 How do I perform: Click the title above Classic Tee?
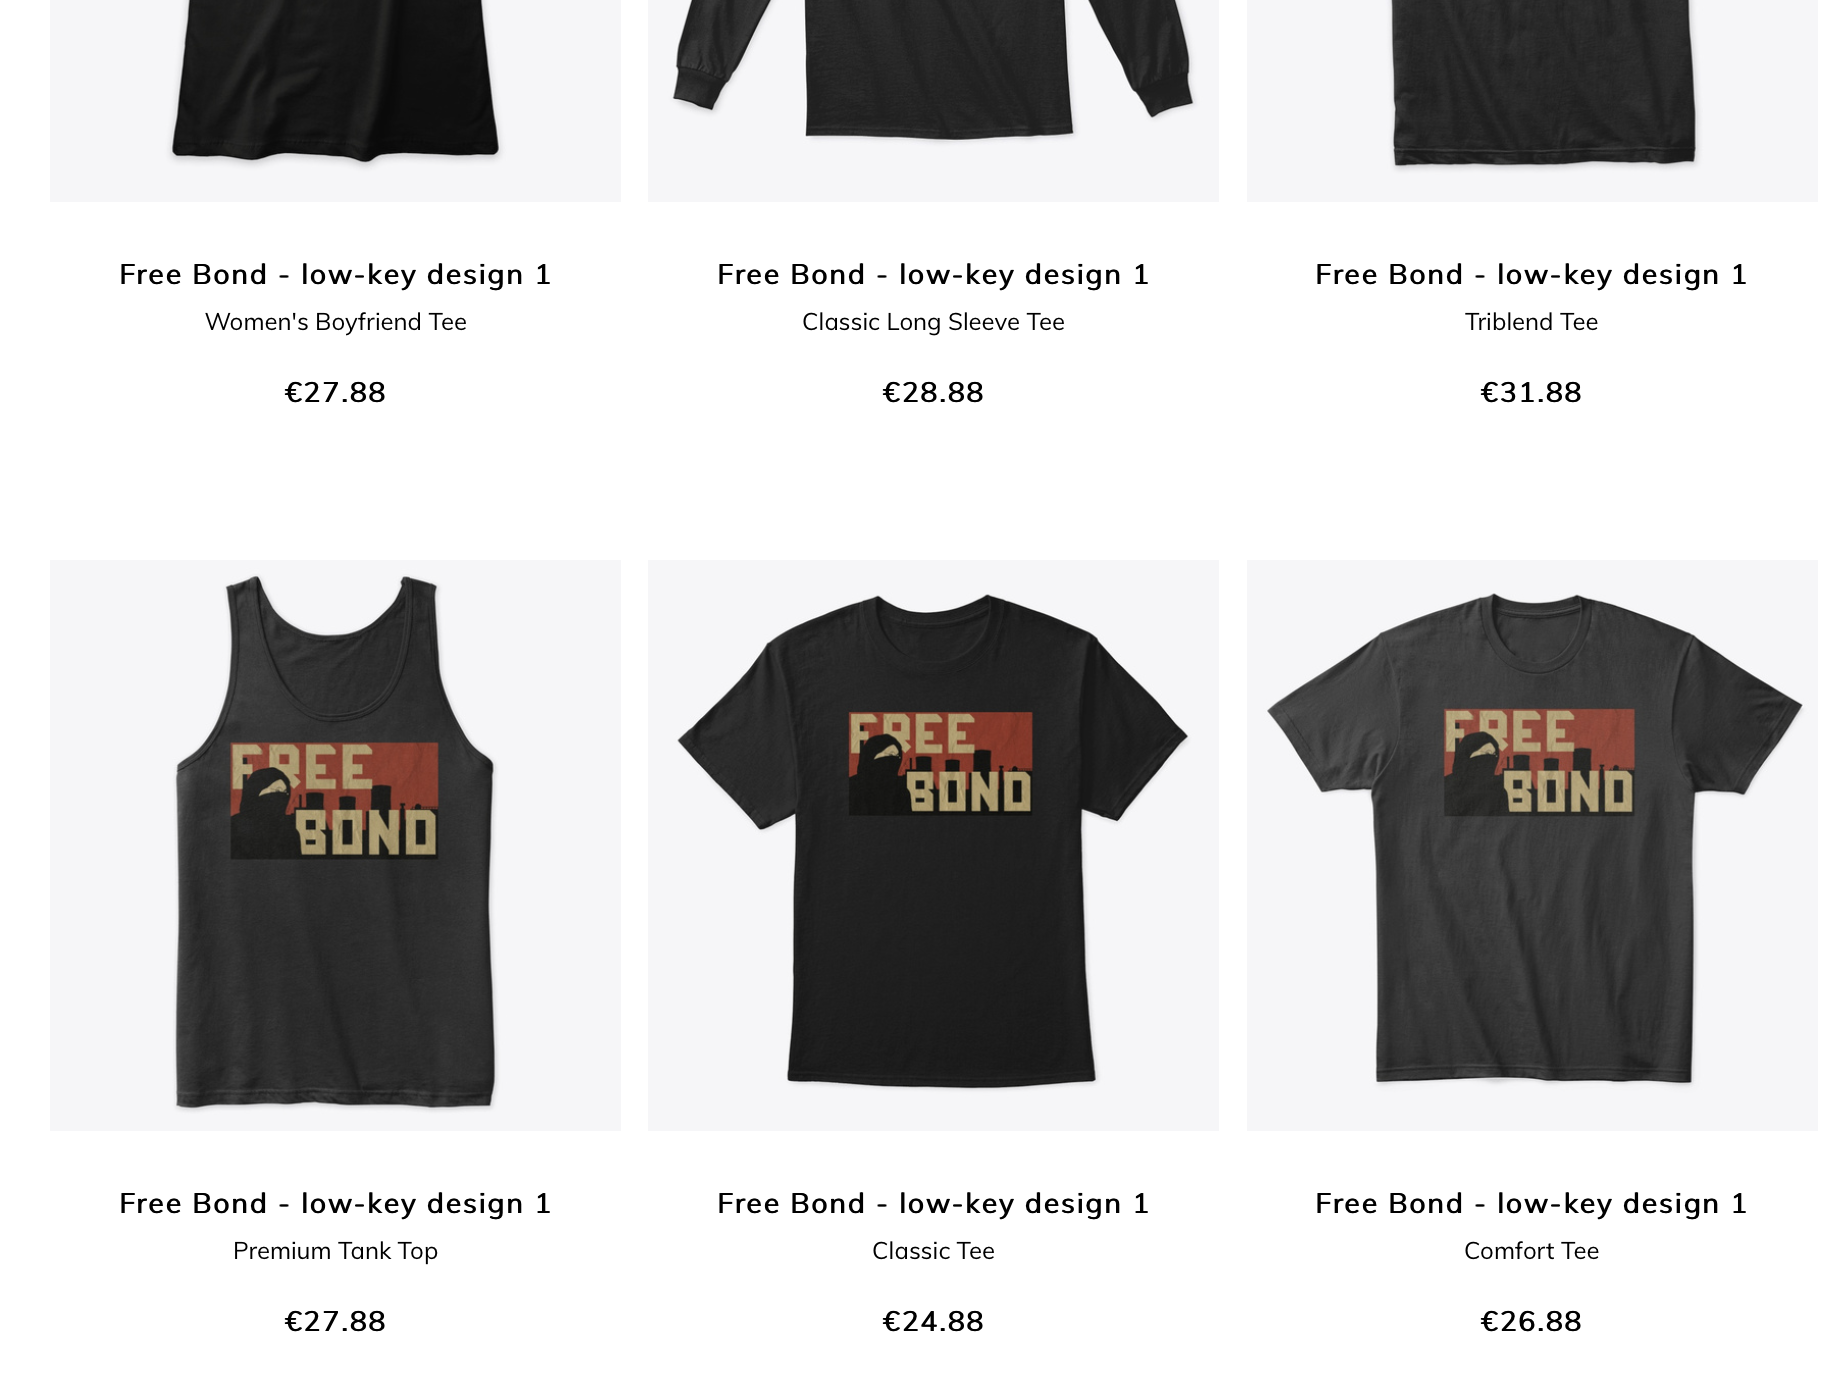point(933,1204)
